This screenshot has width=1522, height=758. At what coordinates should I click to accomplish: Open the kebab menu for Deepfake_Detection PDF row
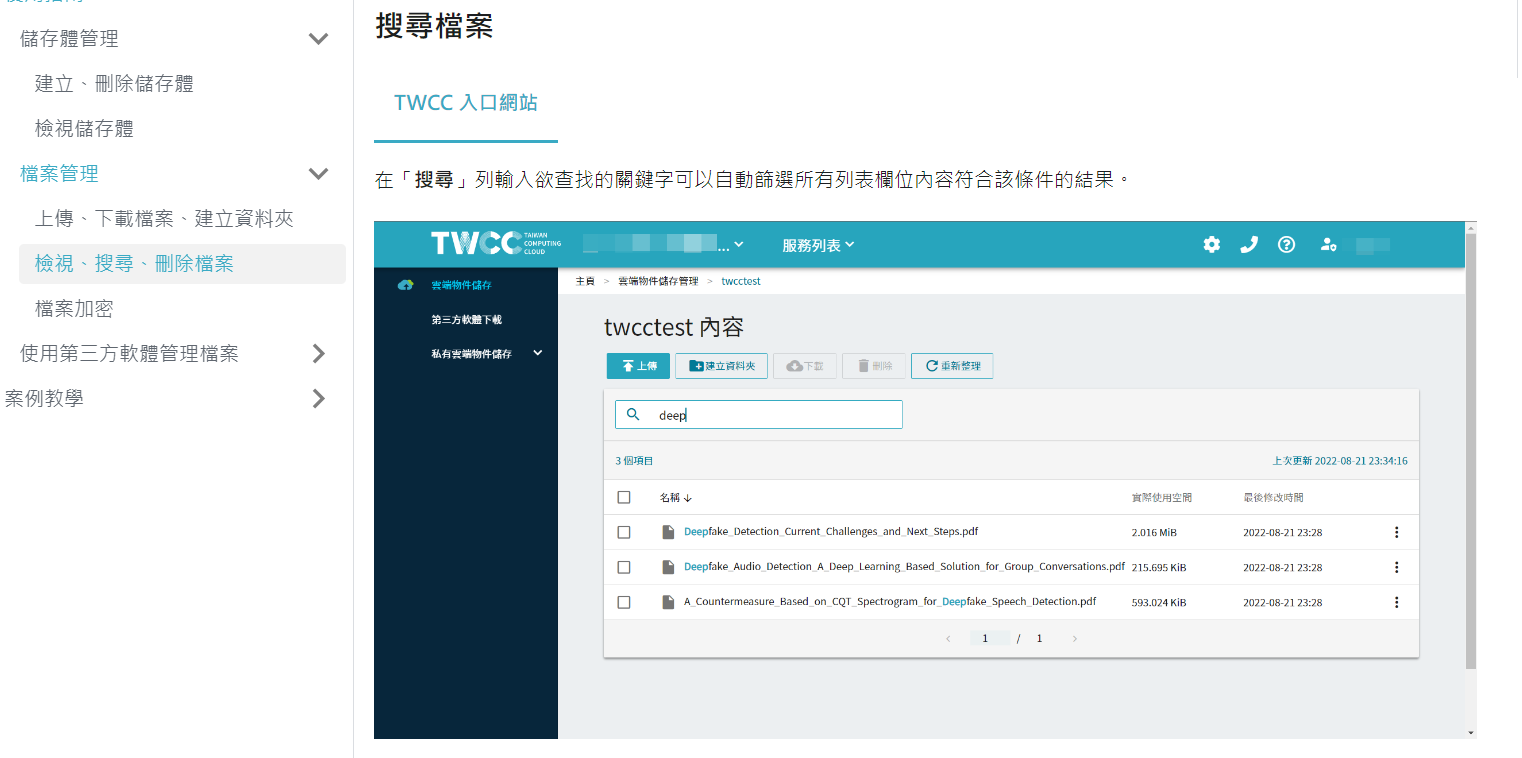pos(1397,532)
